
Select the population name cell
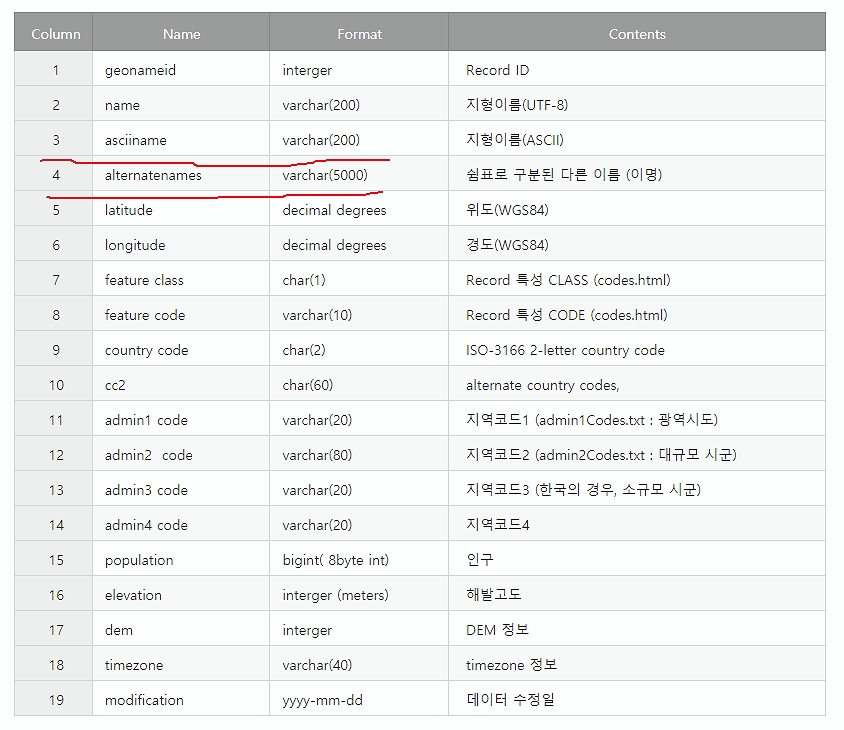click(139, 560)
